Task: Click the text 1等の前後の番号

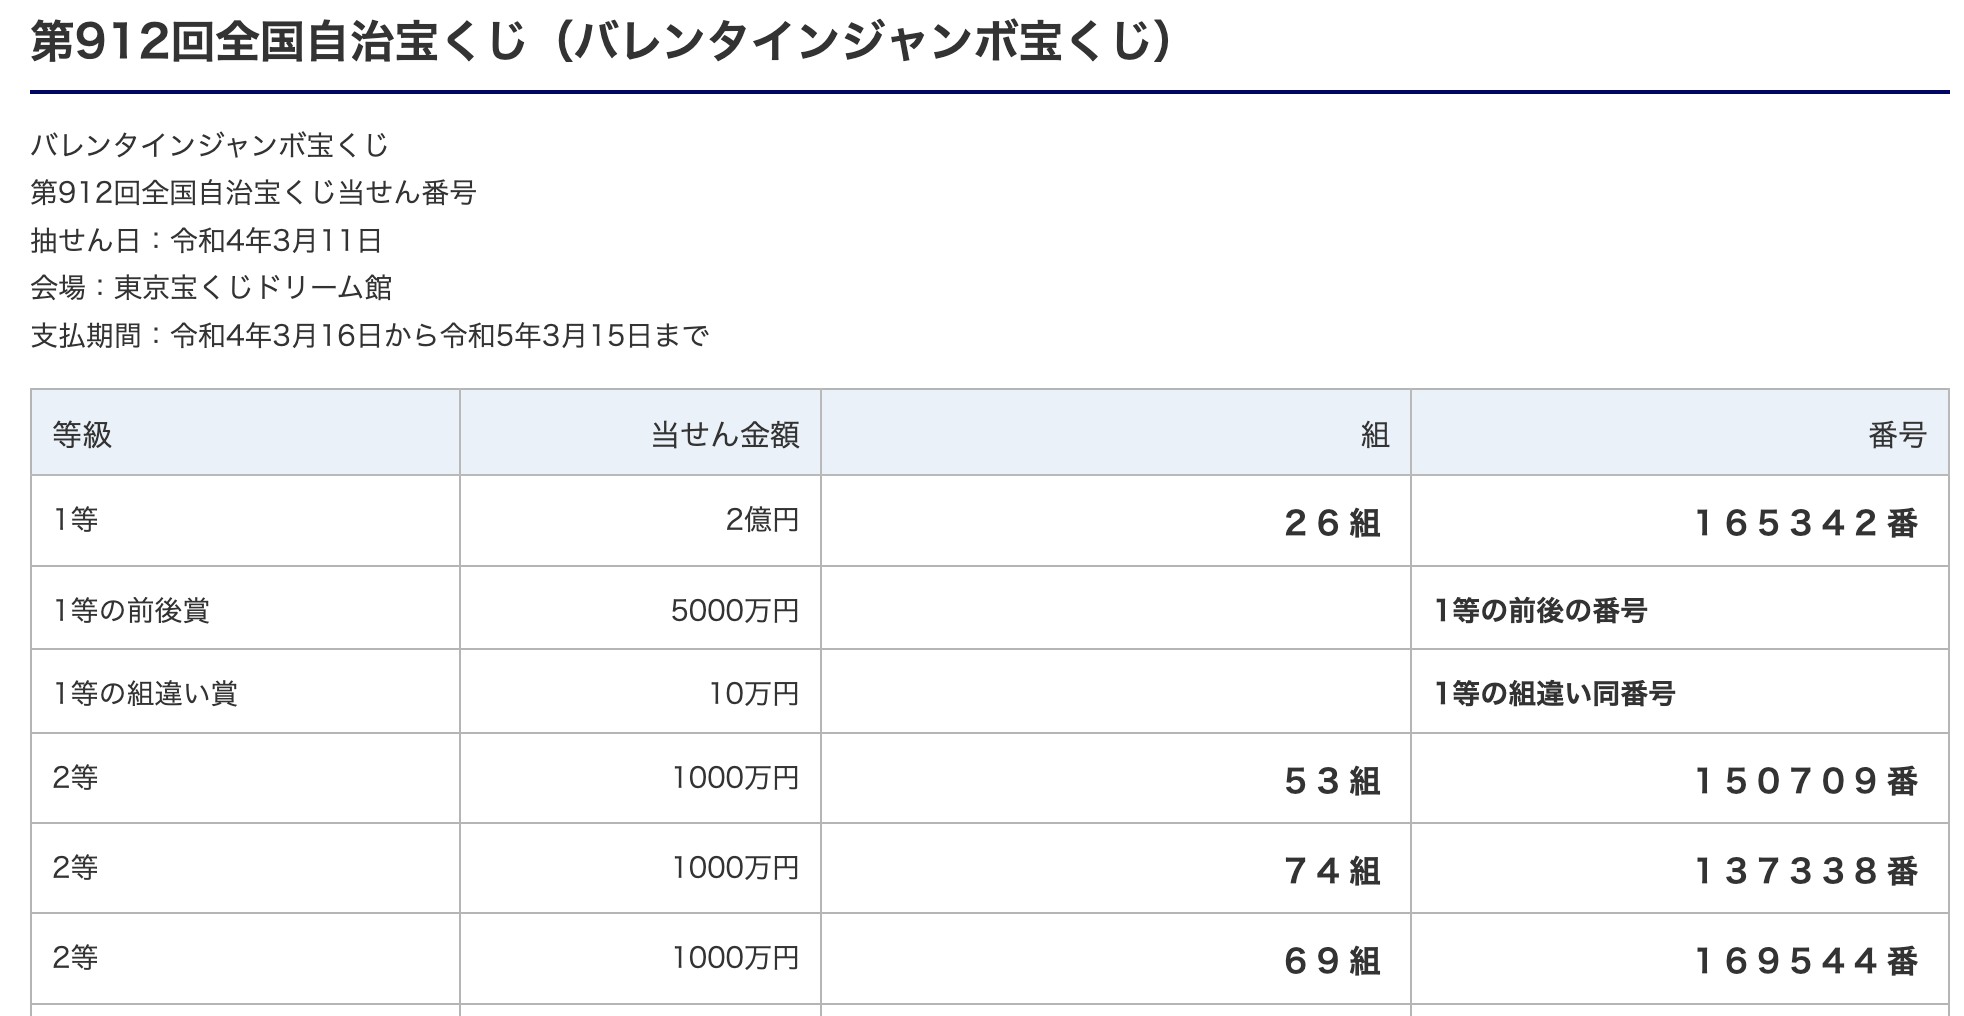Action: (x=1540, y=610)
